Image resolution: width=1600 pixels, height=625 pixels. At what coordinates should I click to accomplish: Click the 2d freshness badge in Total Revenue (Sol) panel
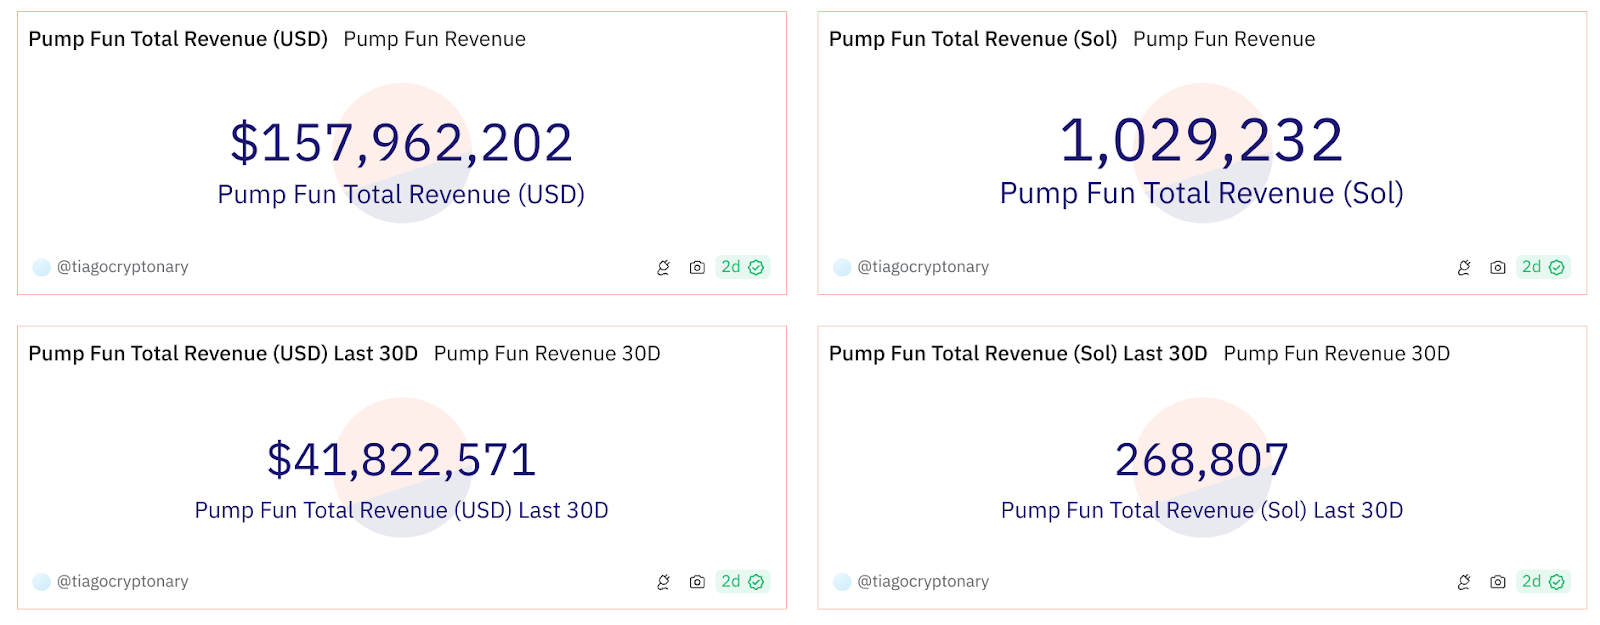(x=1542, y=267)
